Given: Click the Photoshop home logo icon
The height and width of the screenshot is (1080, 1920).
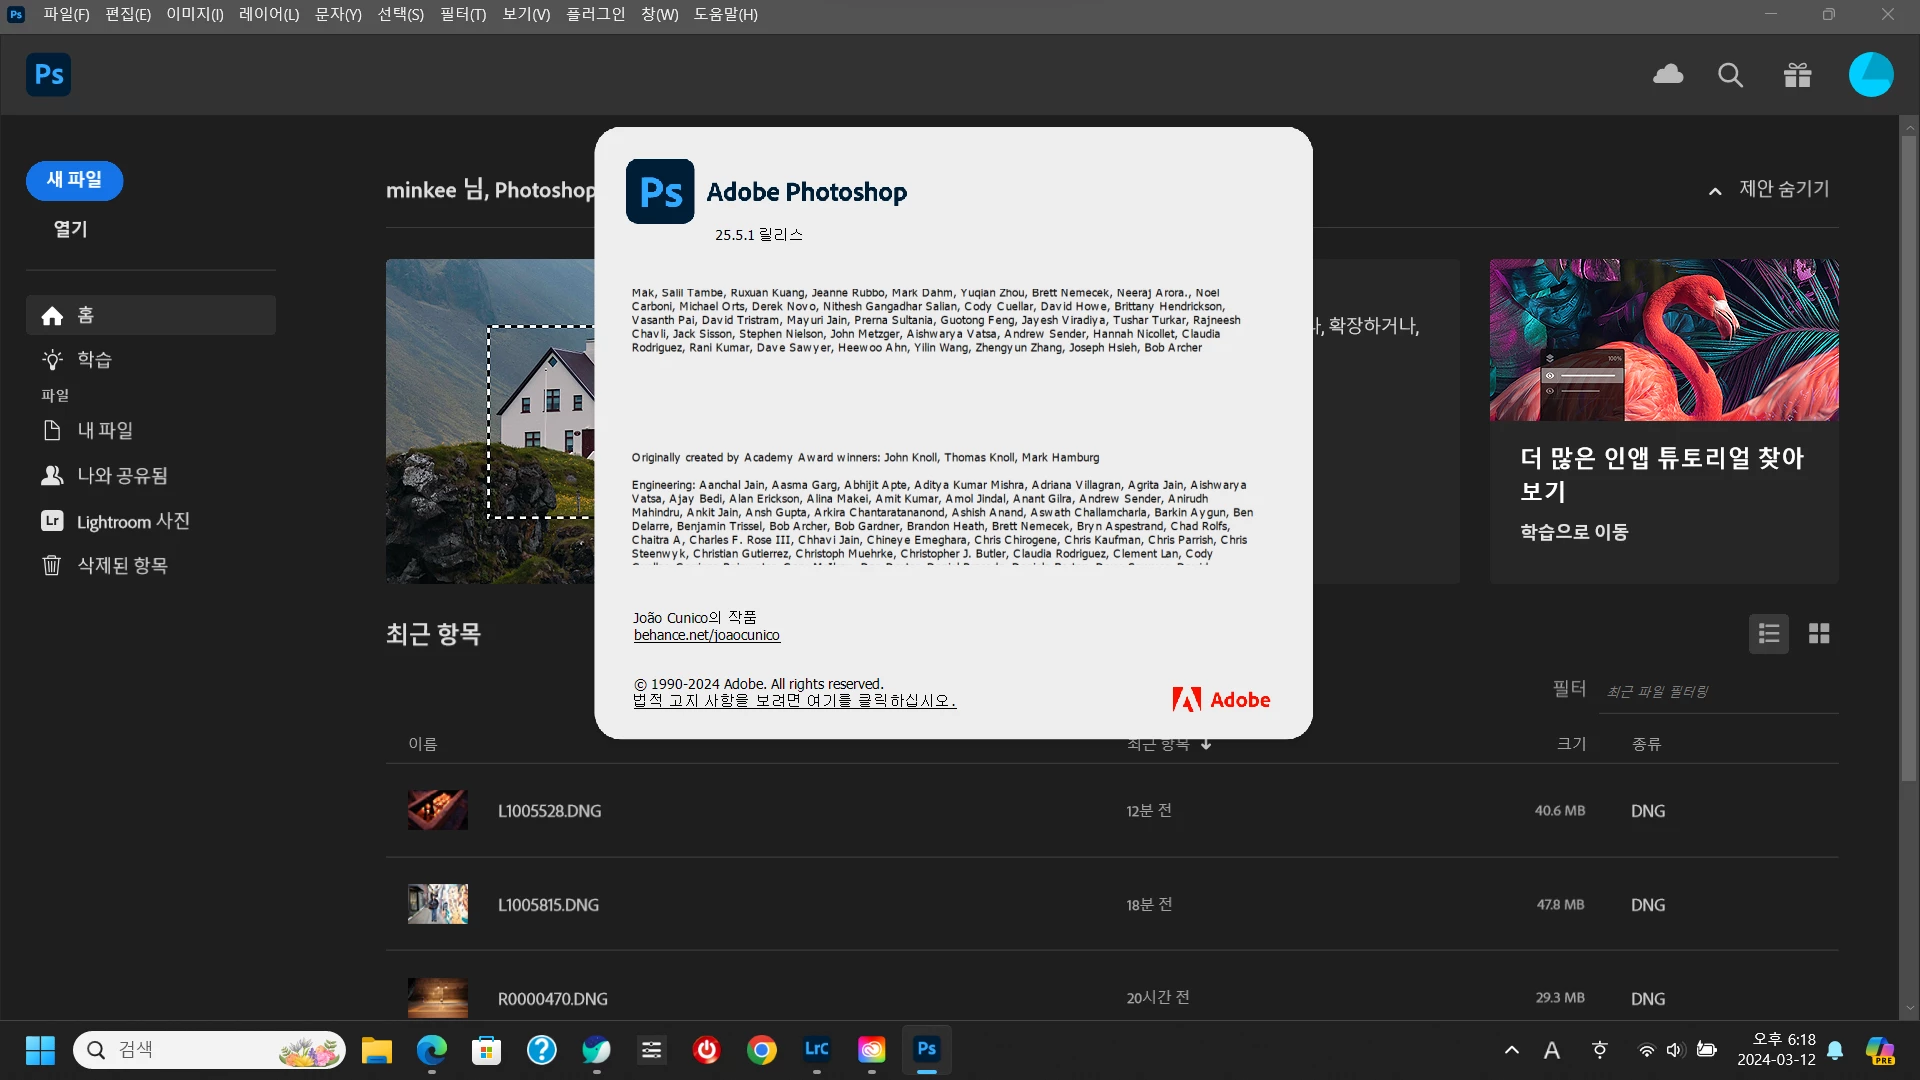Looking at the screenshot, I should [48, 75].
